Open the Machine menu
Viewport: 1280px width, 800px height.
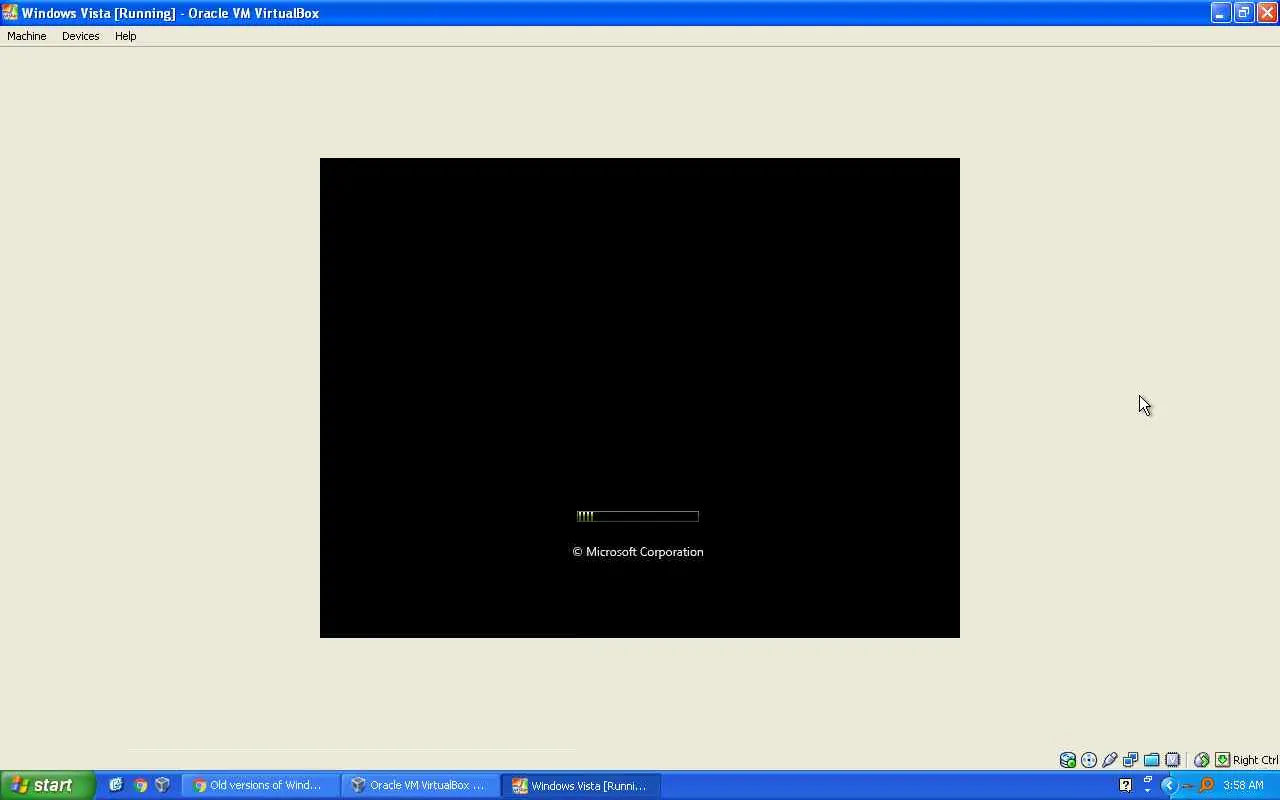tap(27, 36)
